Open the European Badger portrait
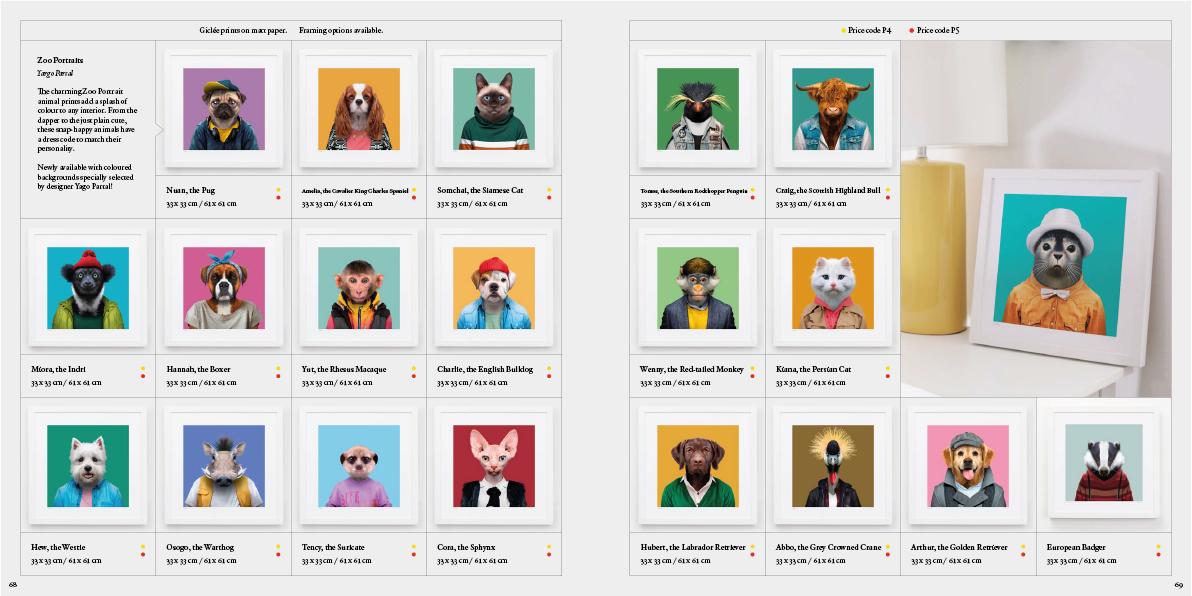This screenshot has width=1192, height=596. click(1103, 462)
